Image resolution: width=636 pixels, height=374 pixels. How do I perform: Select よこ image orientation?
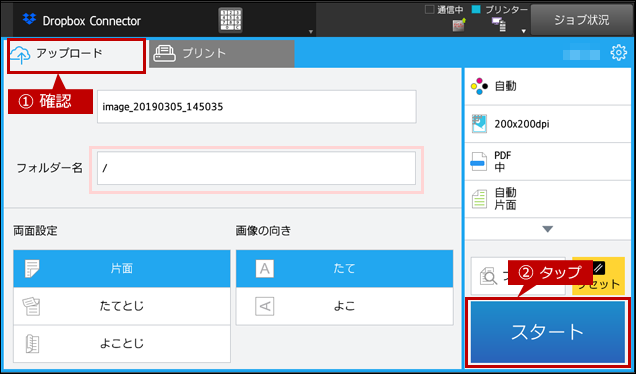coord(344,306)
